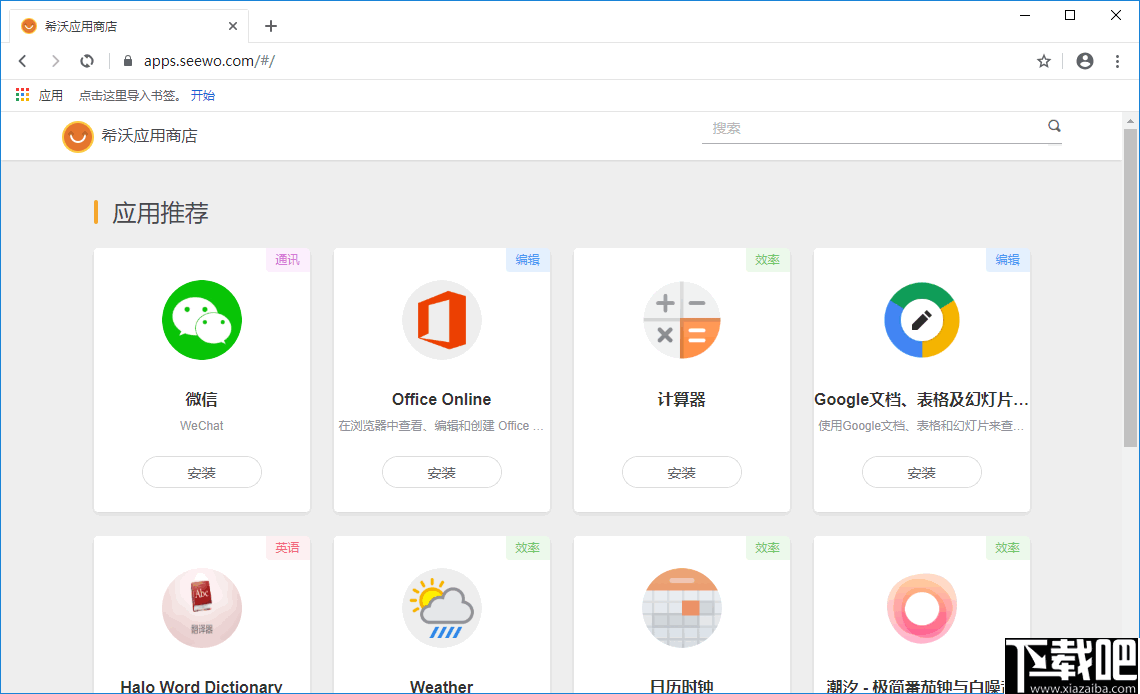
Task: Go back with browser back arrow
Action: [23, 61]
